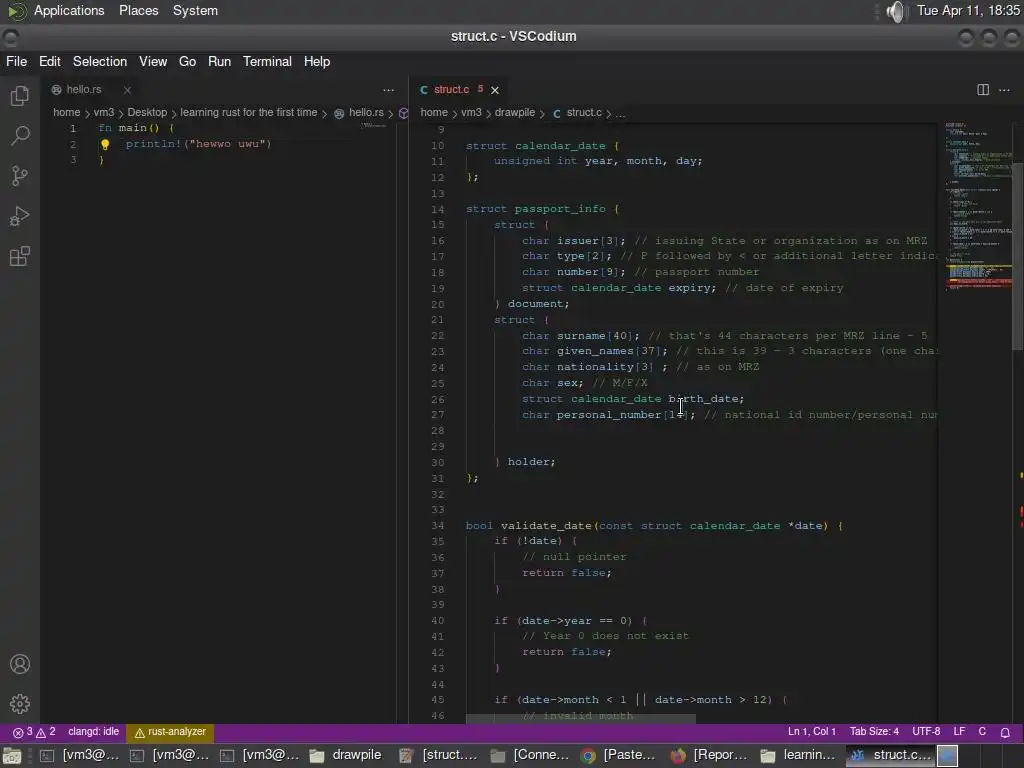Expand 'drawpile' breadcrumb in struct.c path
Image resolution: width=1024 pixels, height=768 pixels.
coord(515,112)
